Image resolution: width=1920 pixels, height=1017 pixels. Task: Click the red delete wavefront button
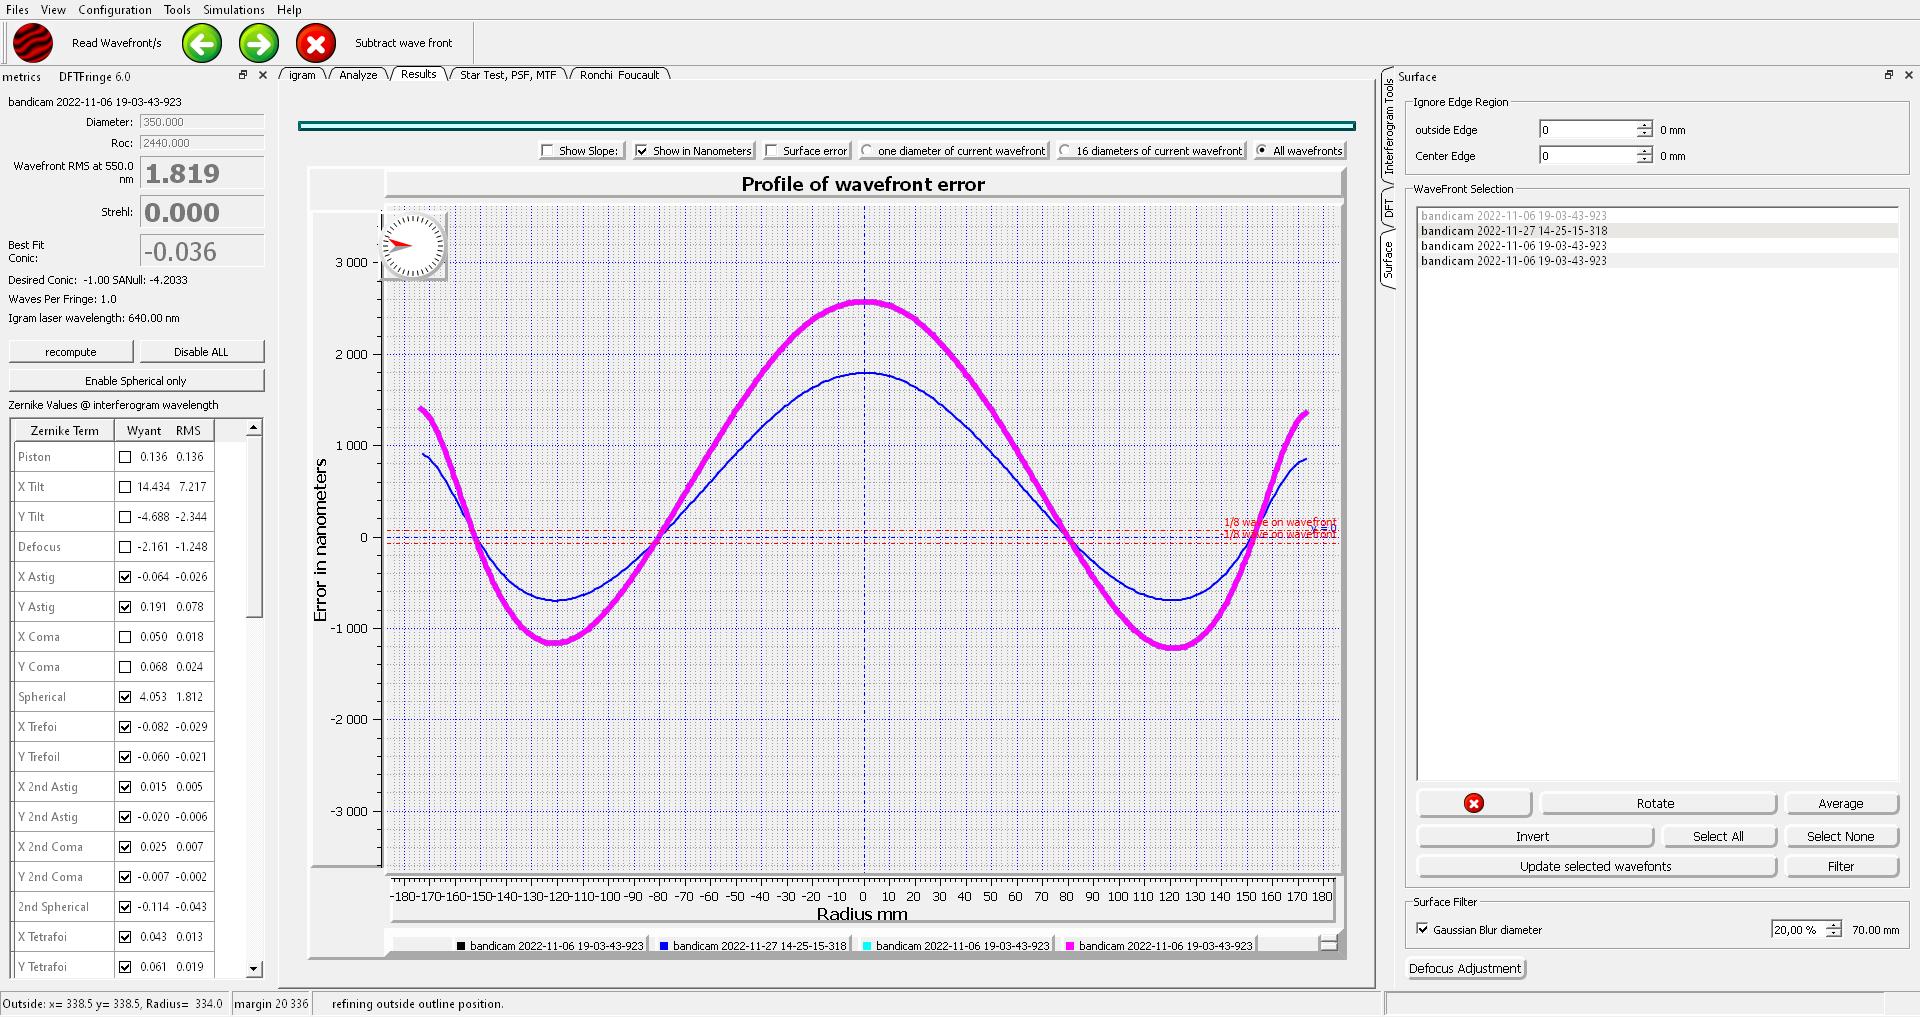pyautogui.click(x=1473, y=803)
